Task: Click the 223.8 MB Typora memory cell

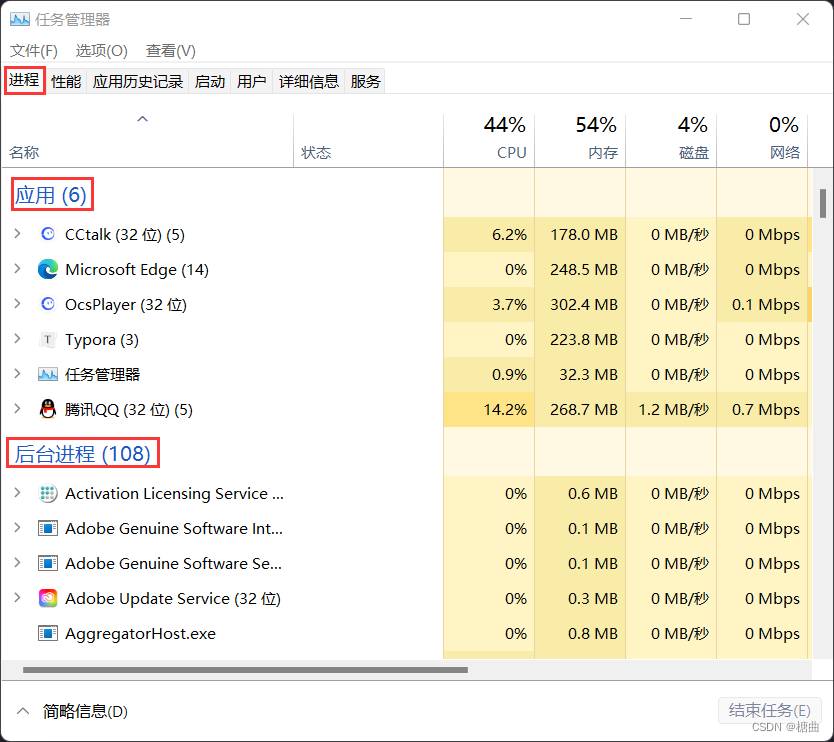Action: (x=580, y=339)
